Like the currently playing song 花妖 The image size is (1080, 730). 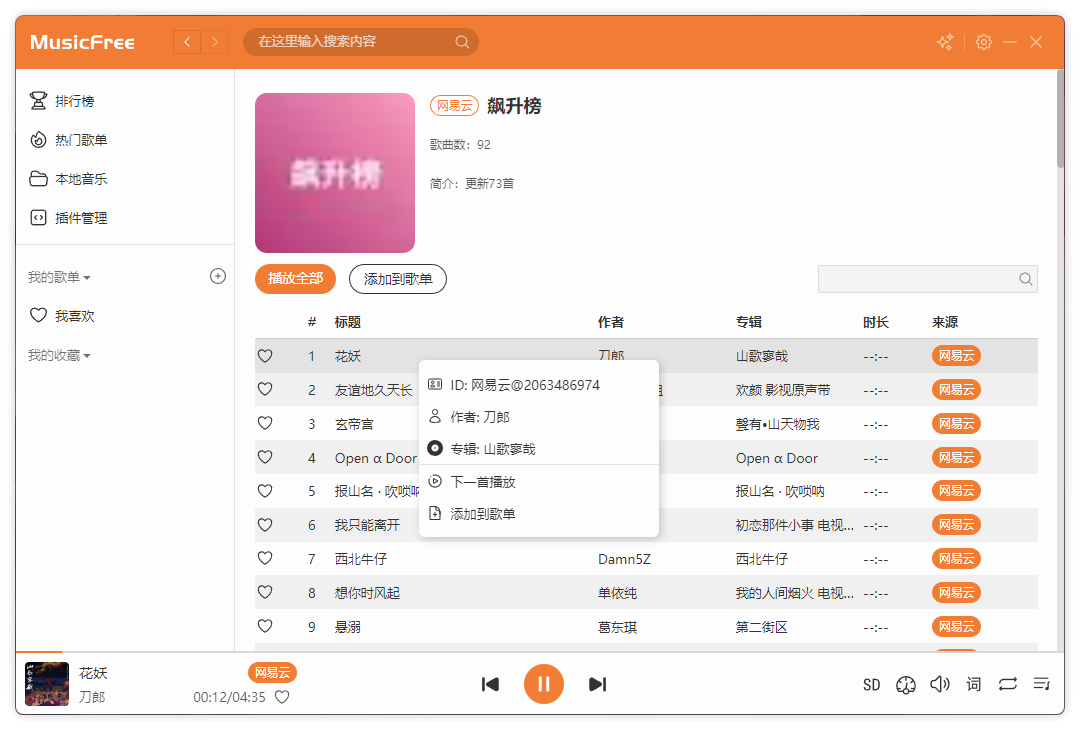click(282, 697)
